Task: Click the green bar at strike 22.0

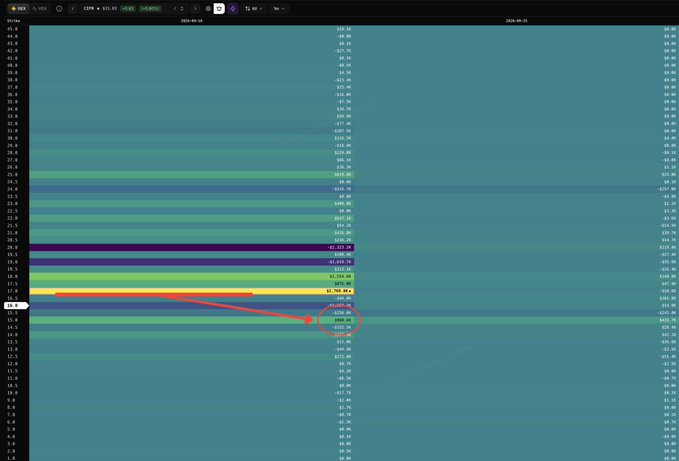Action: pos(191,218)
